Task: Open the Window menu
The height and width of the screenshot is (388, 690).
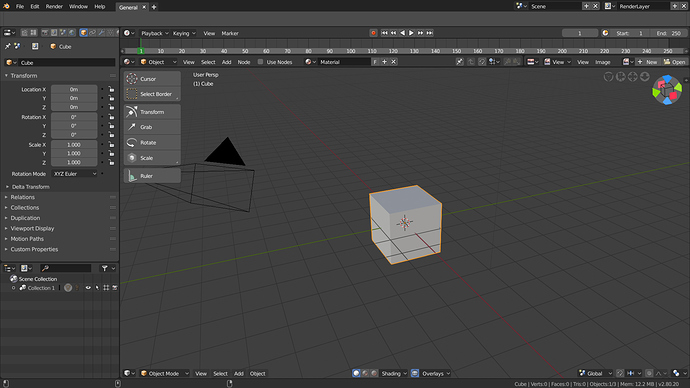Action: 78,6
